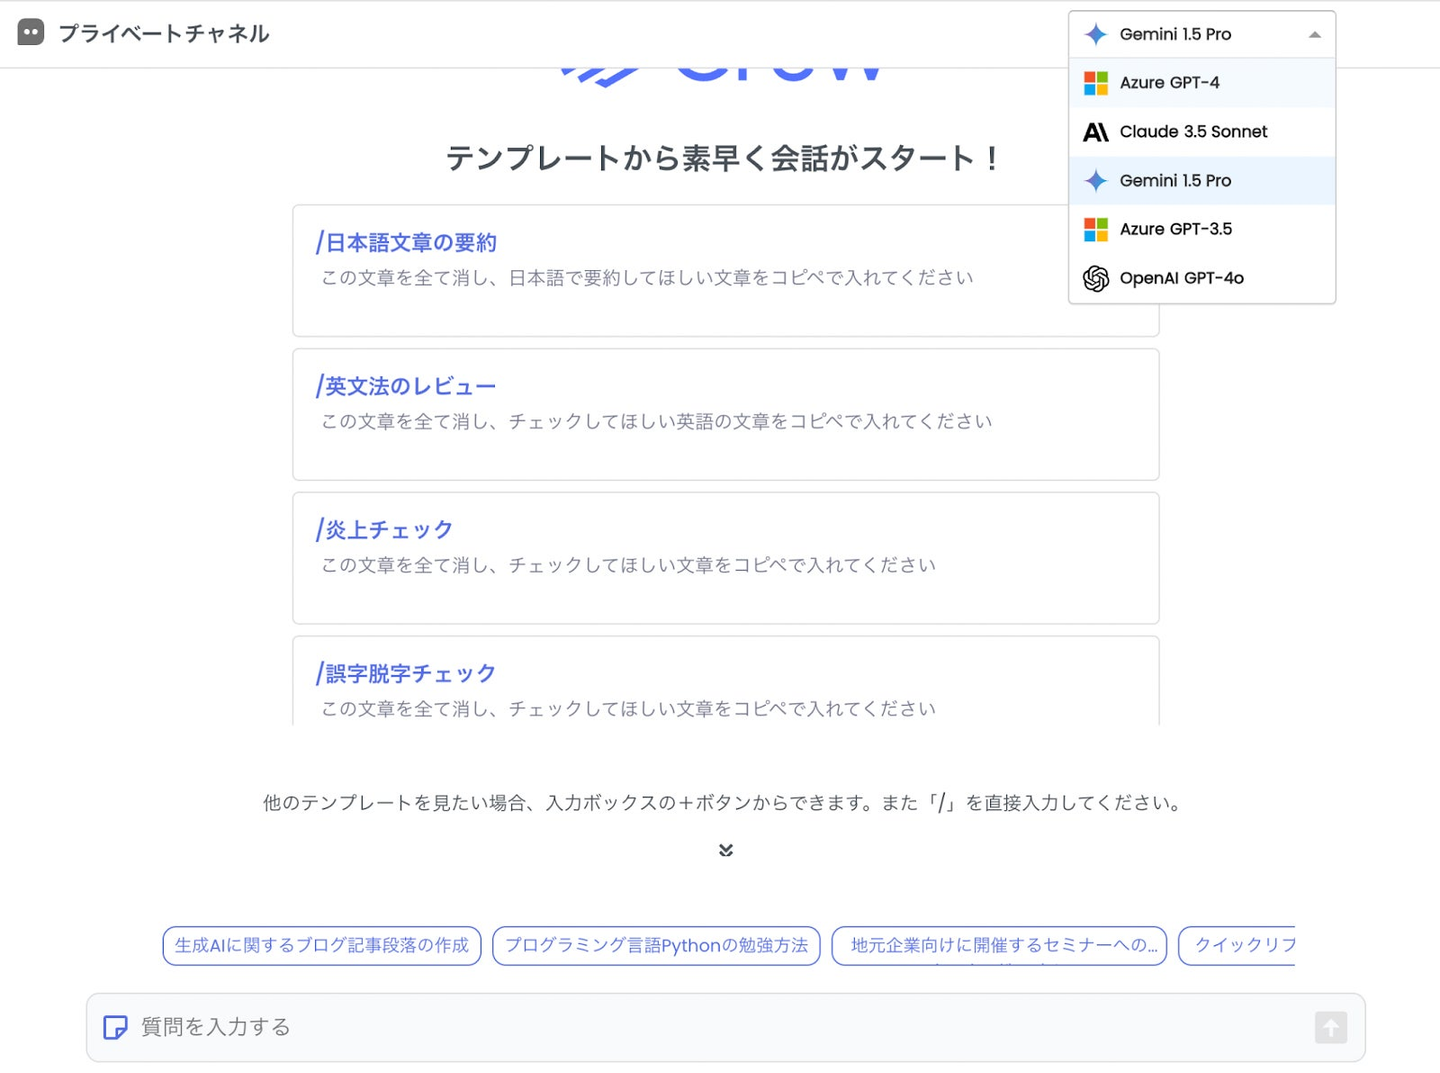The width and height of the screenshot is (1440, 1073).
Task: Click the プライベートチャネル title text
Action: pyautogui.click(x=164, y=33)
